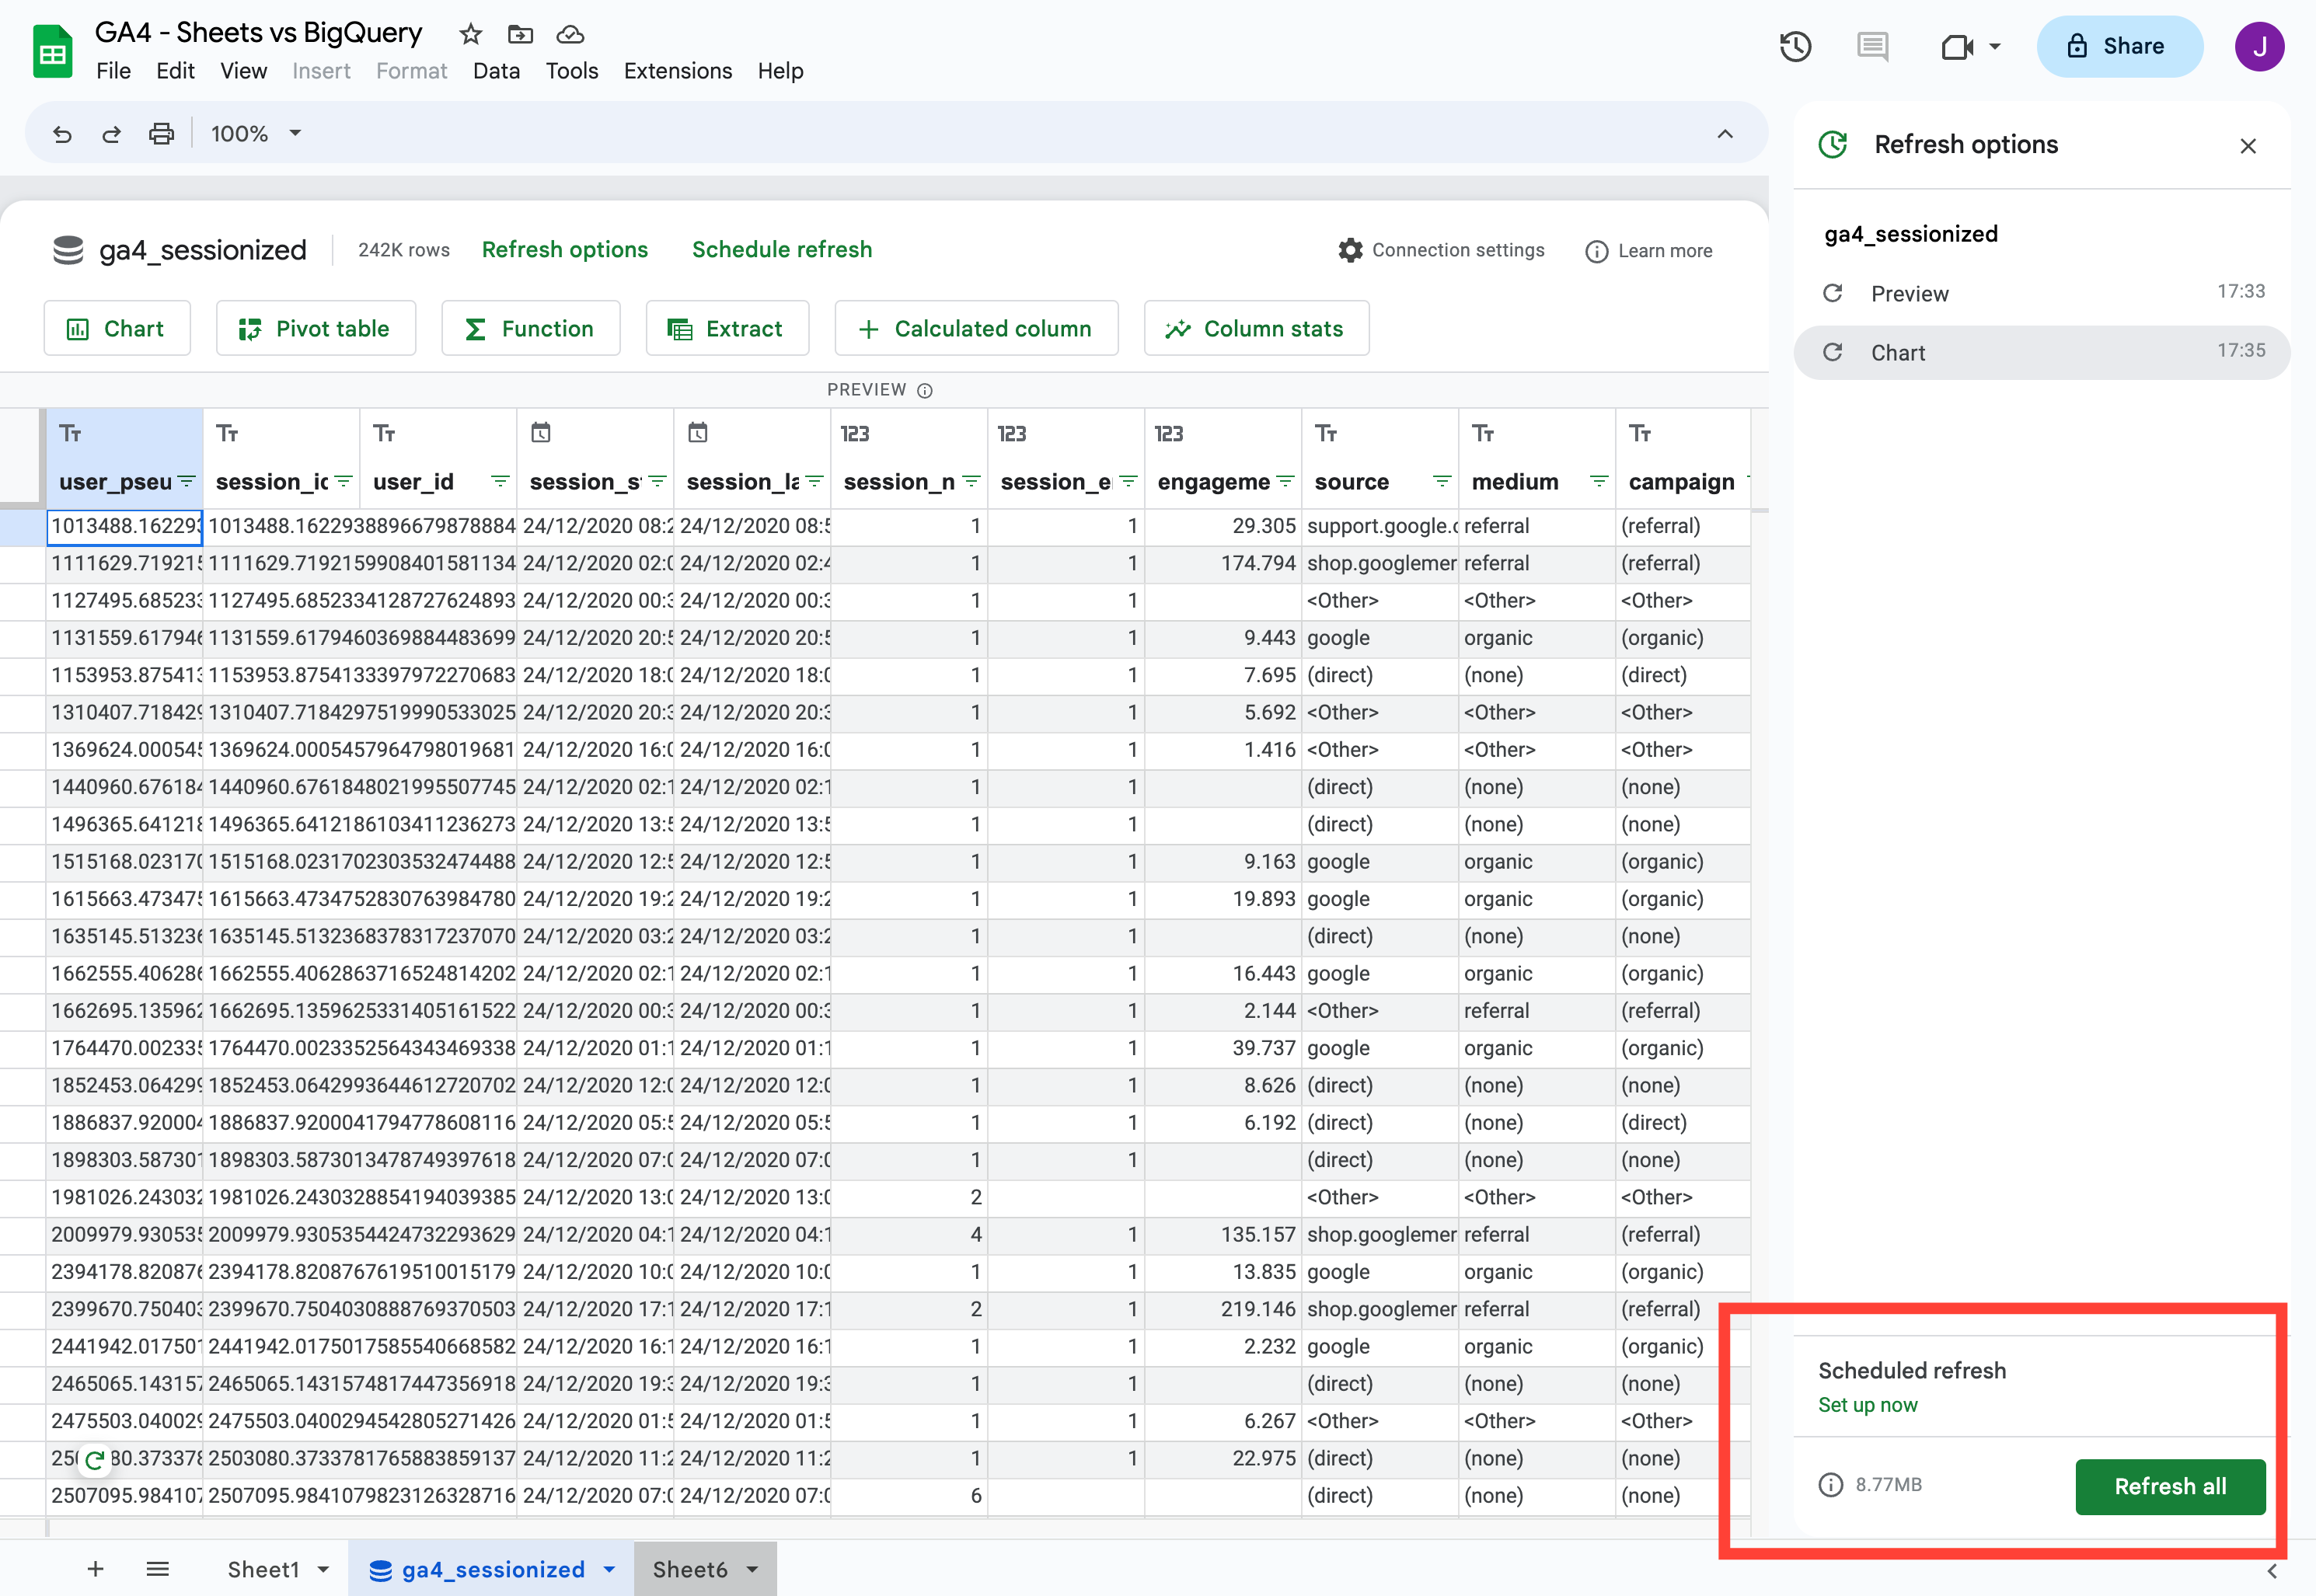Insert a Chart from the data toolbar
Image resolution: width=2316 pixels, height=1596 pixels.
coord(117,328)
